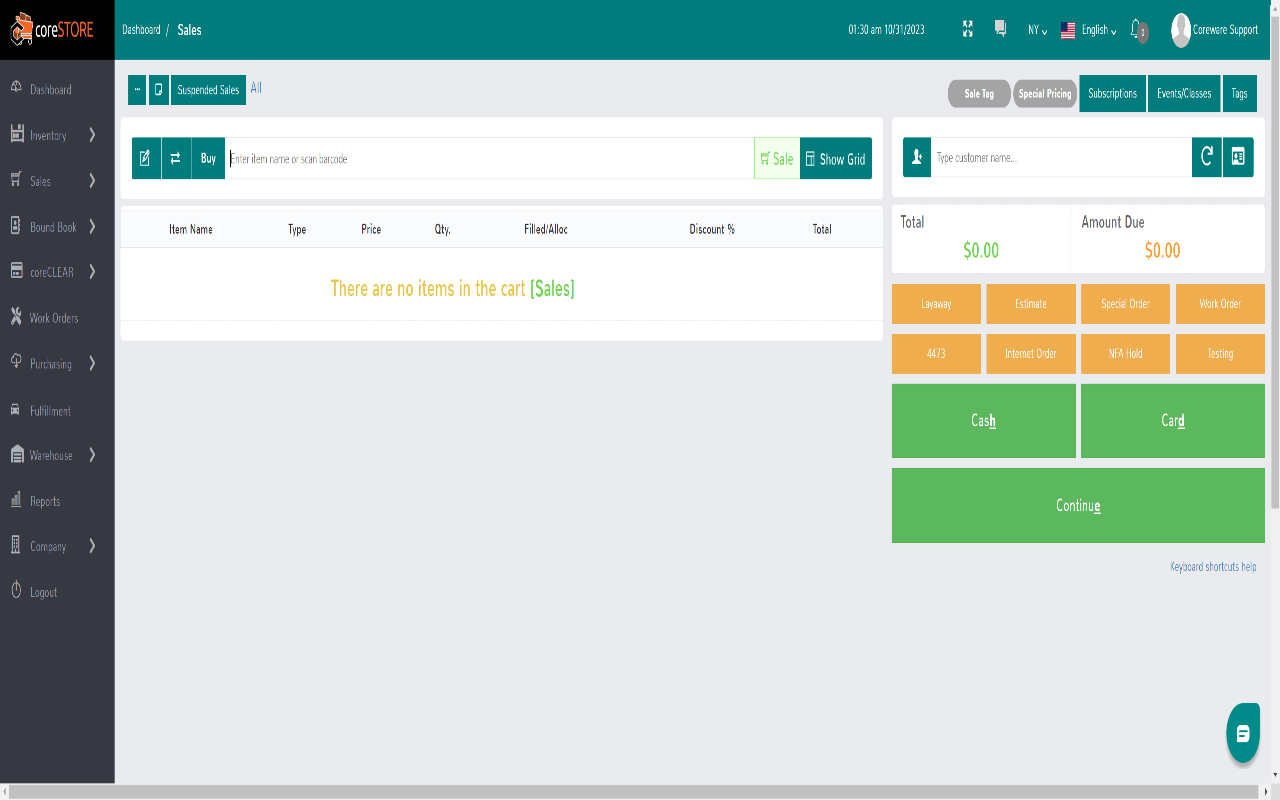1280x800 pixels.
Task: Toggle the Special Pricing pill
Action: 1045,94
